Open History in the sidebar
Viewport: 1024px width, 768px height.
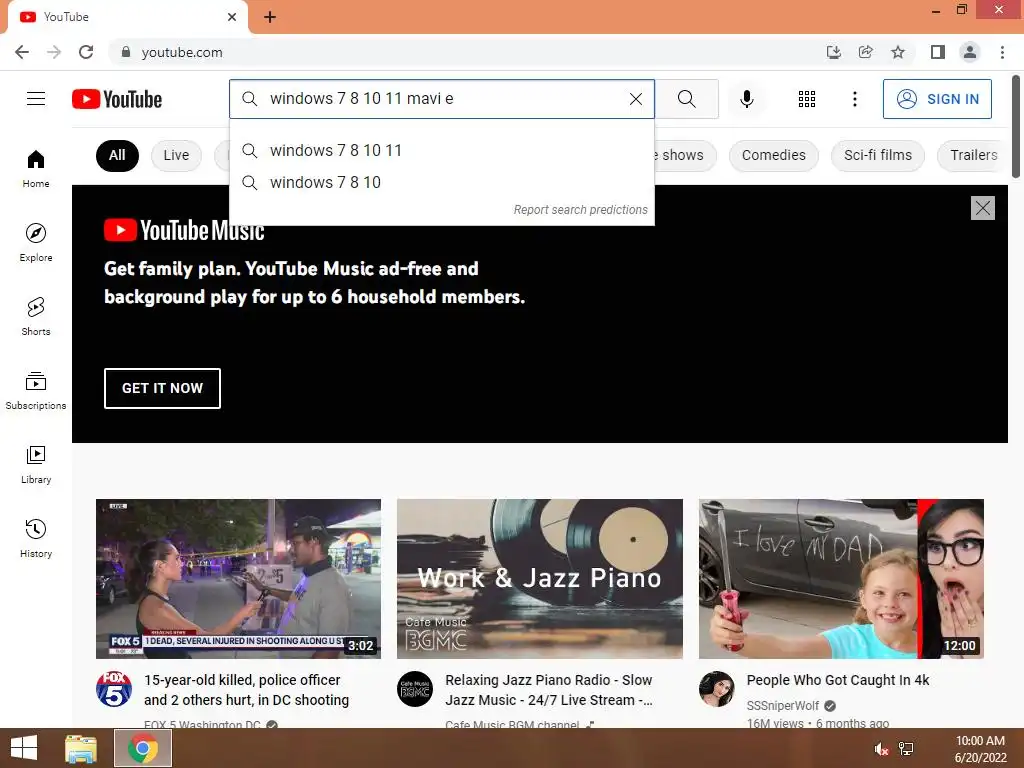(36, 538)
